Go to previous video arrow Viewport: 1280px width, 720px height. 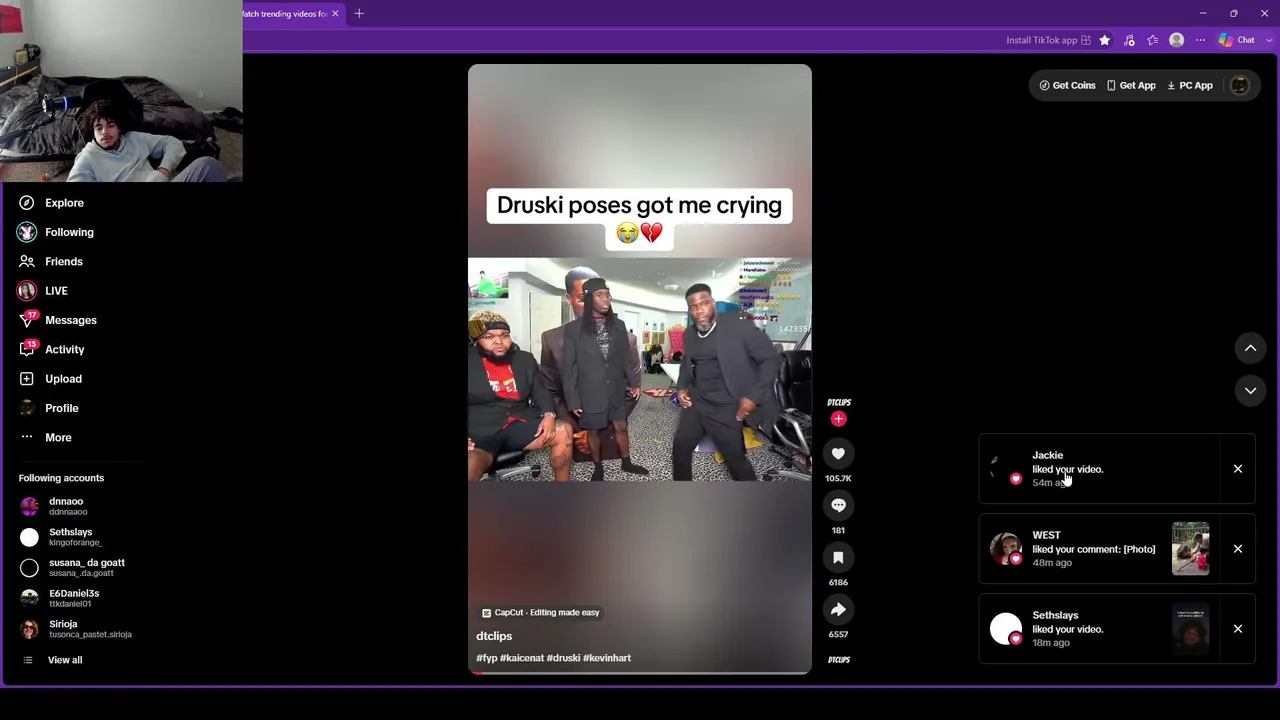pyautogui.click(x=1250, y=348)
